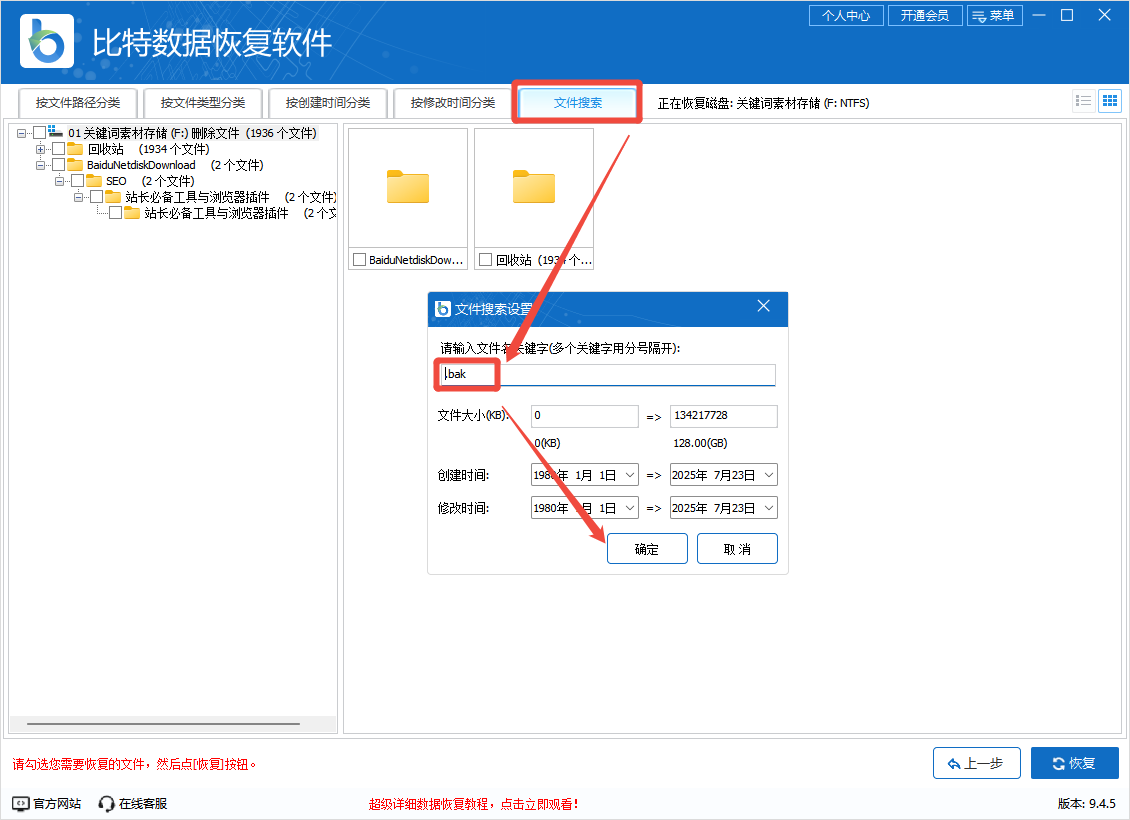
Task: Check 回收站 thumbnail checkbox
Action: click(x=486, y=259)
